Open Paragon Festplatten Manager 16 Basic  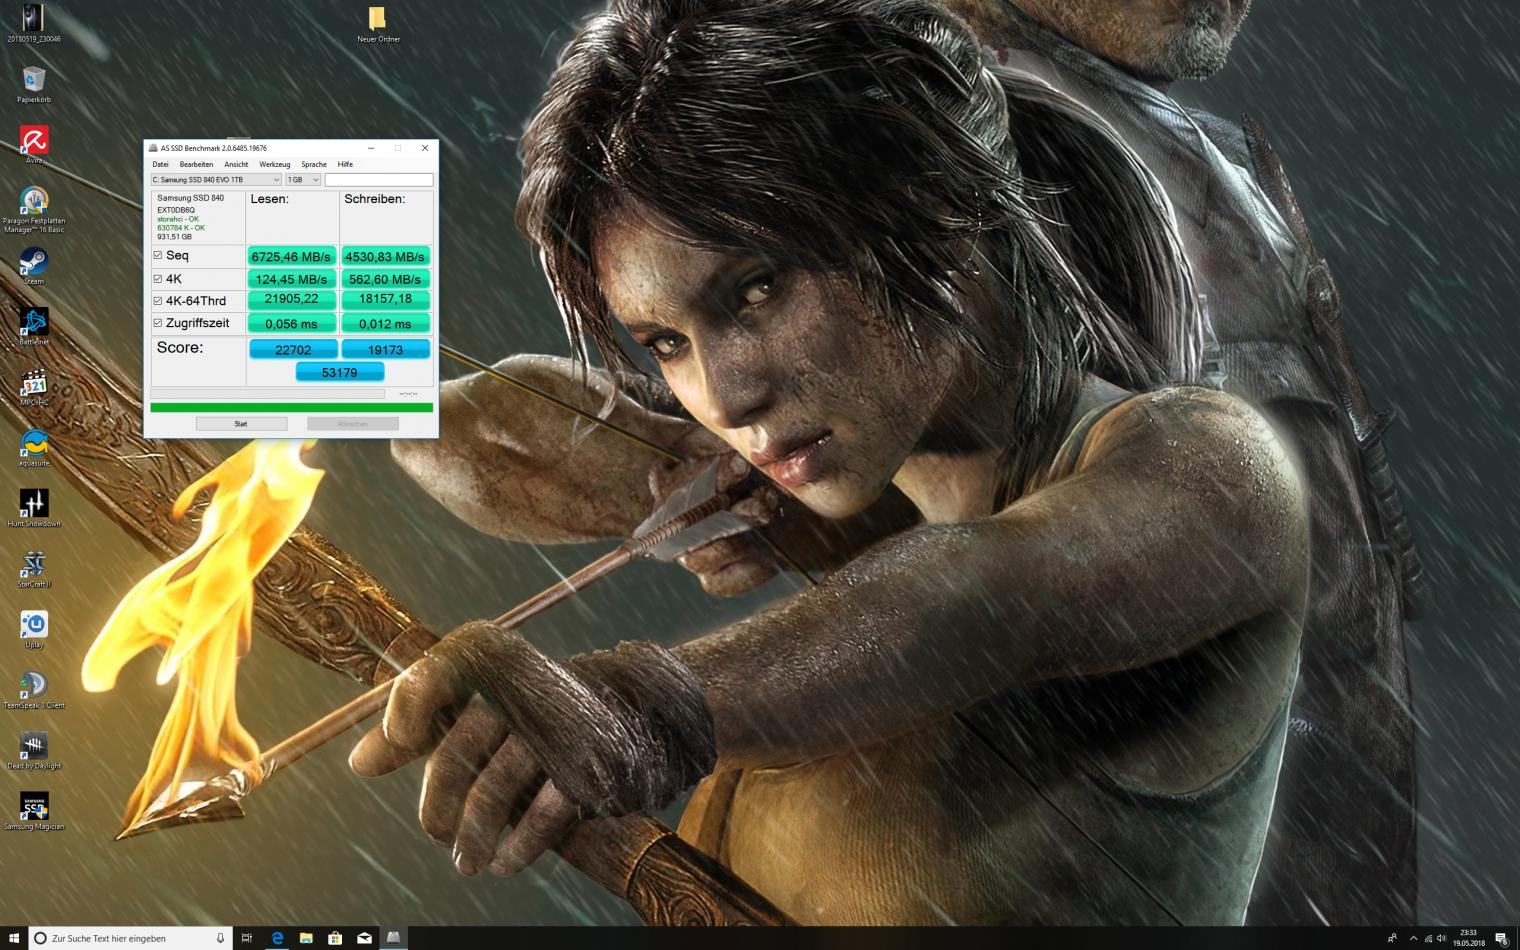pyautogui.click(x=34, y=209)
